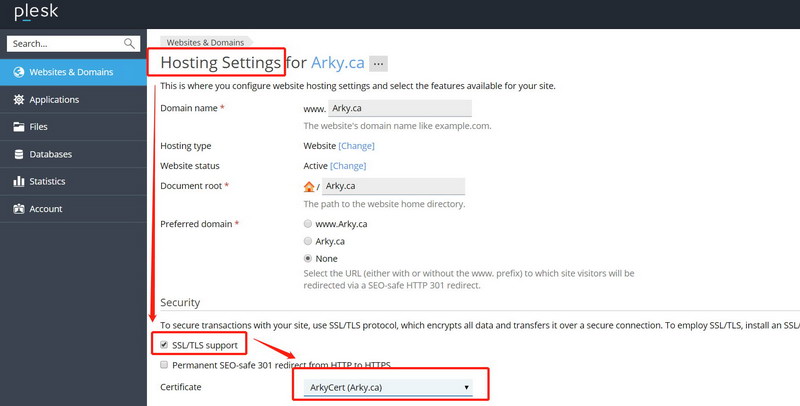Image resolution: width=800 pixels, height=406 pixels.
Task: Select www.Arky.ca as preferred domain
Action: point(308,223)
